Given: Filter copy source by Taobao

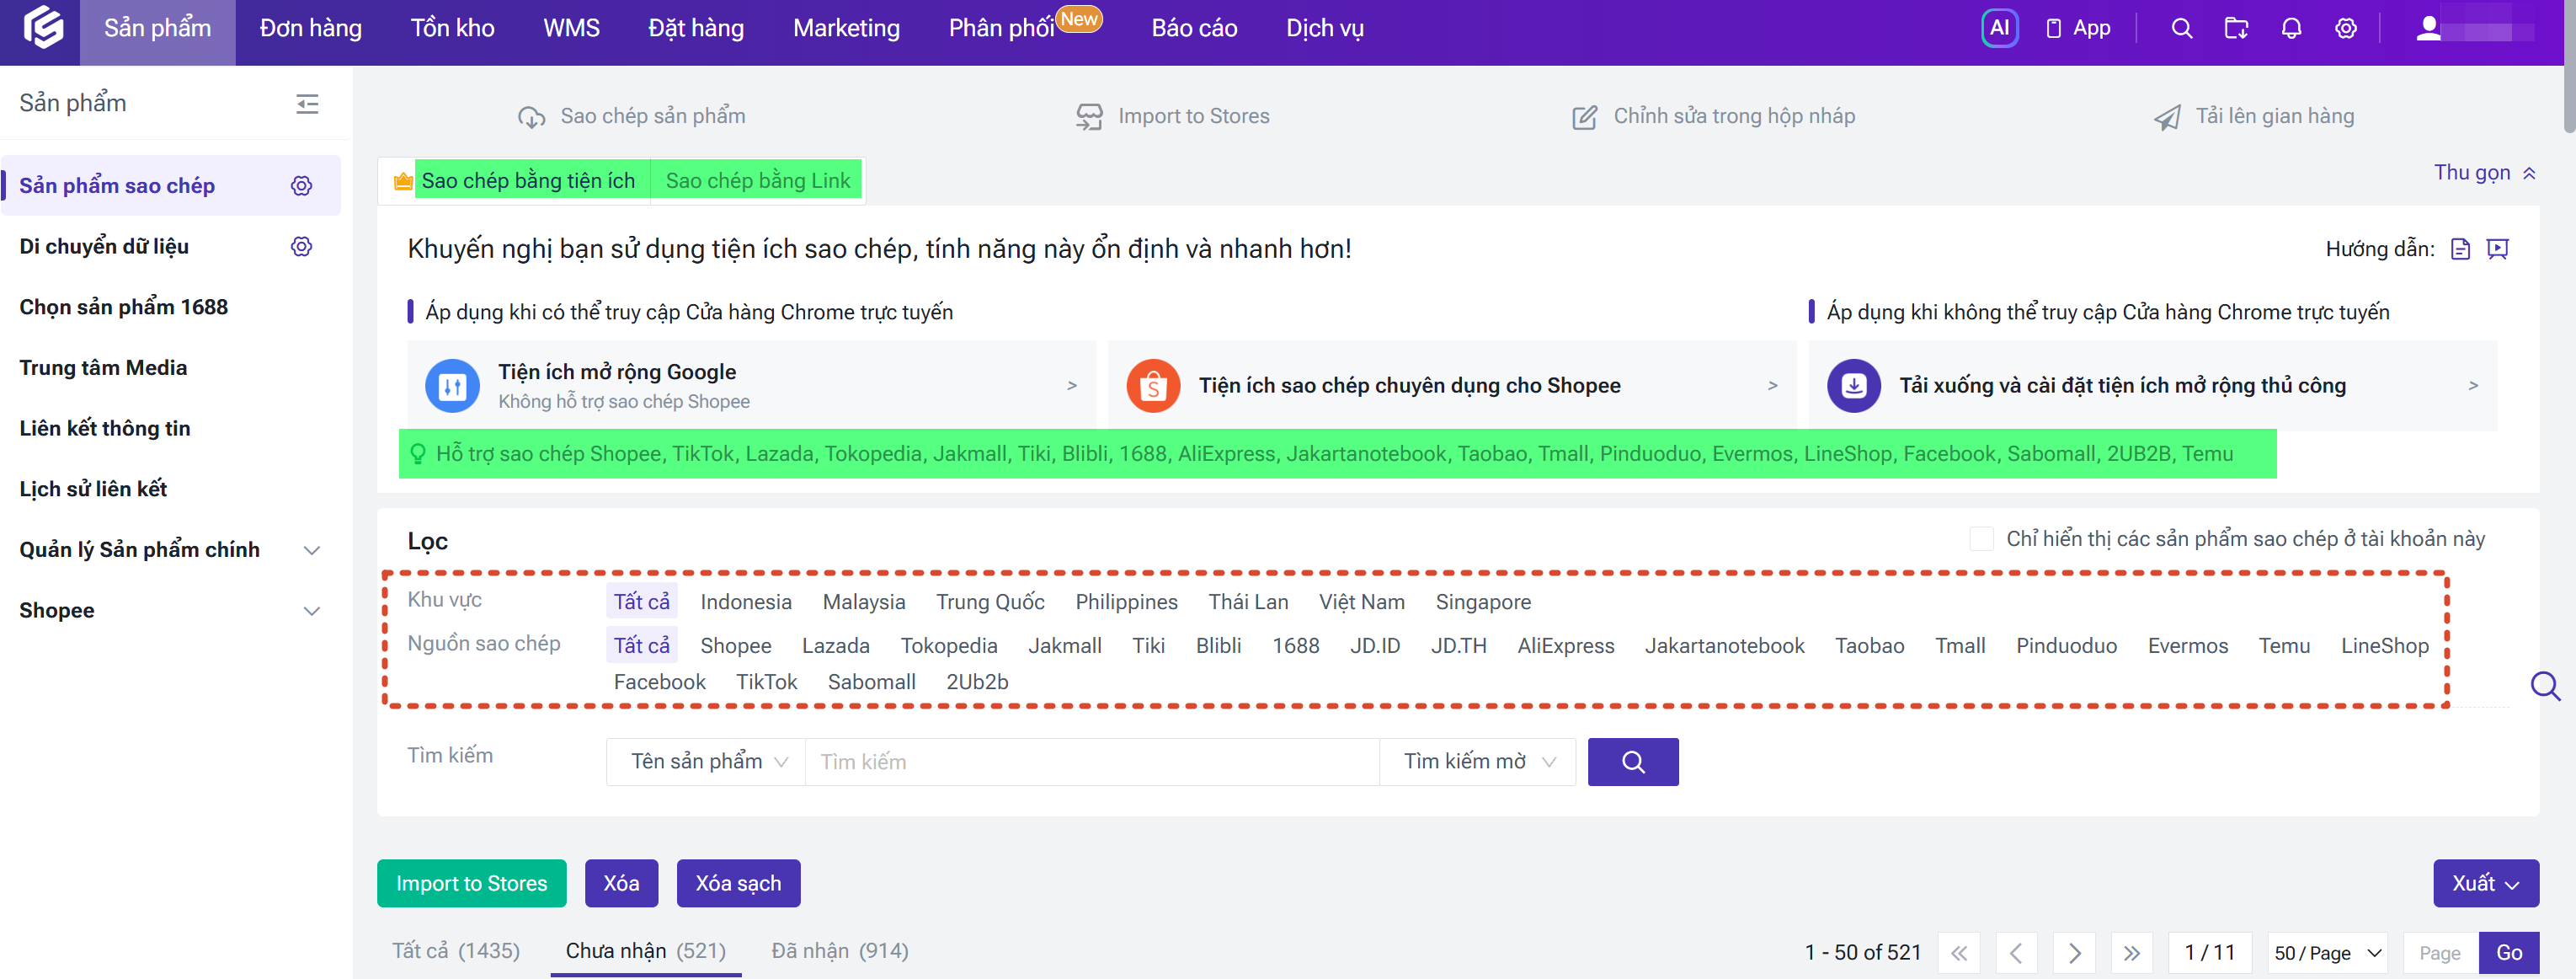Looking at the screenshot, I should [1869, 646].
